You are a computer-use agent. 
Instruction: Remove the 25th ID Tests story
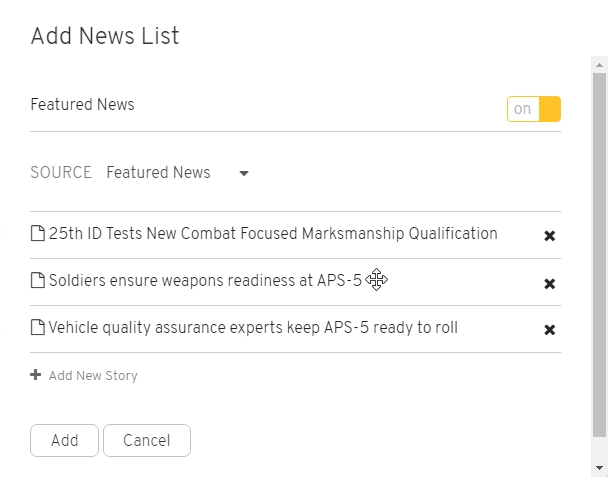click(549, 236)
